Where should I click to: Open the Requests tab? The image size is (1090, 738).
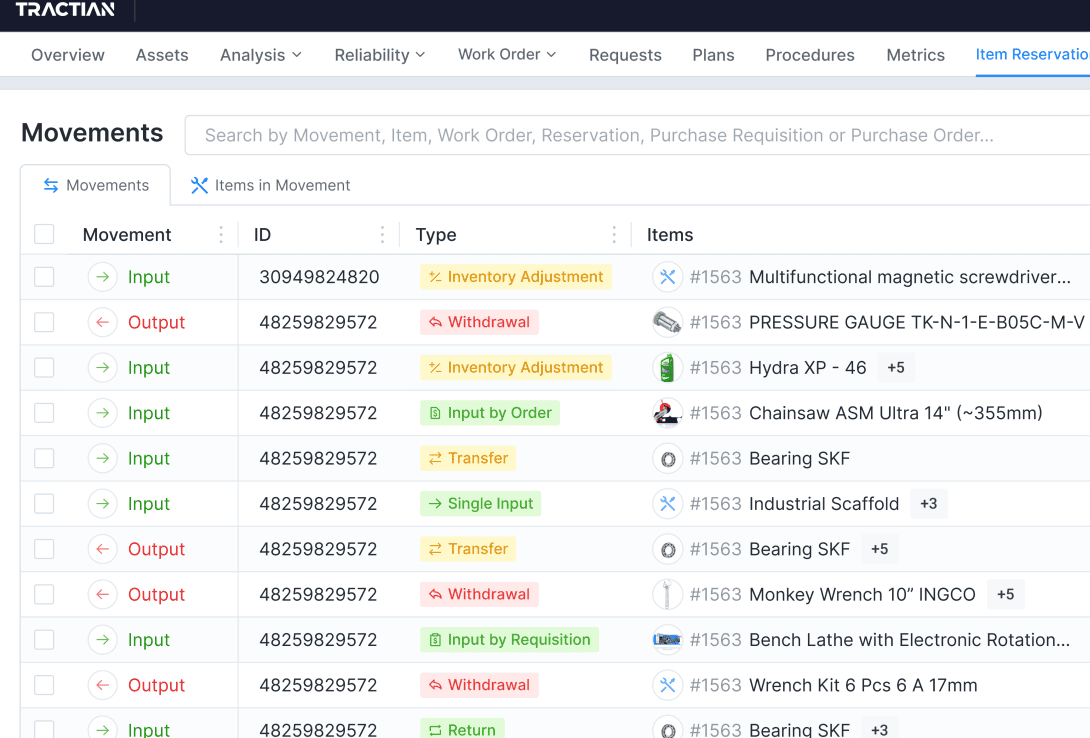pos(625,55)
